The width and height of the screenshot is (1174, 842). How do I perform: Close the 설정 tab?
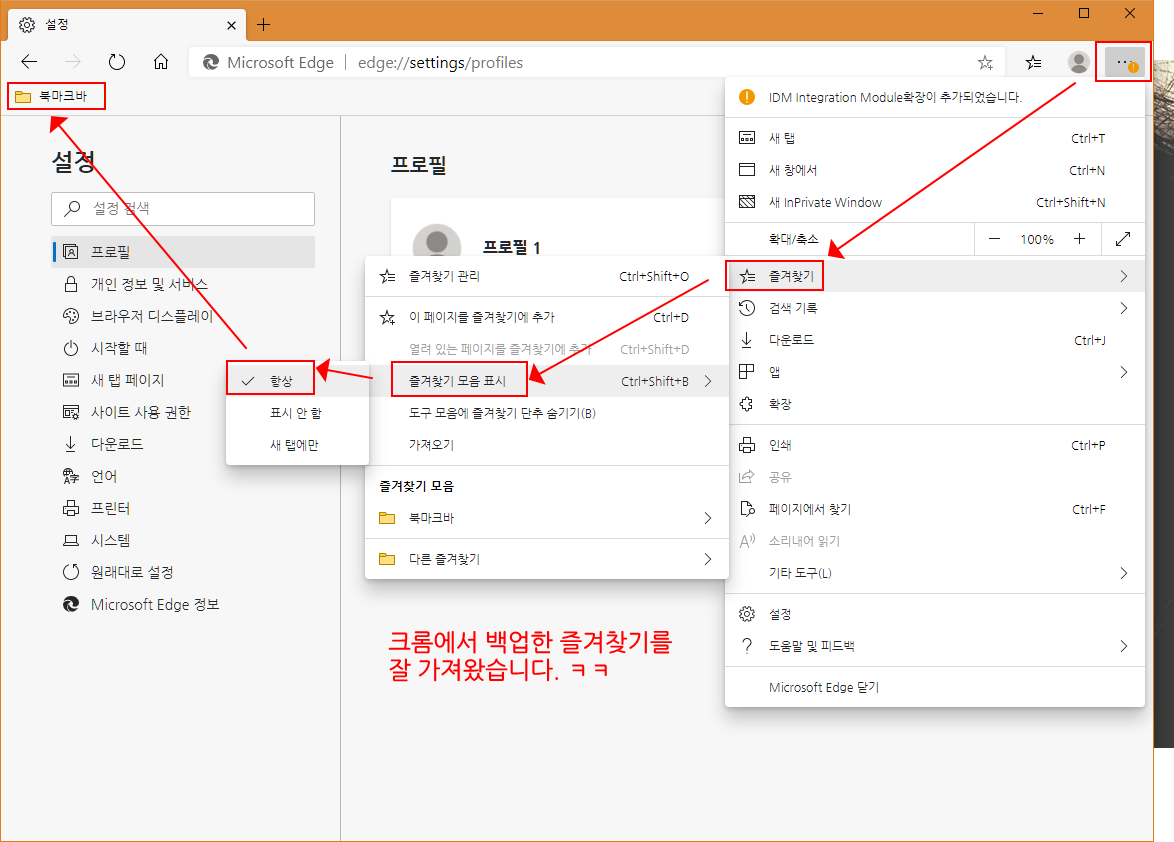point(231,25)
